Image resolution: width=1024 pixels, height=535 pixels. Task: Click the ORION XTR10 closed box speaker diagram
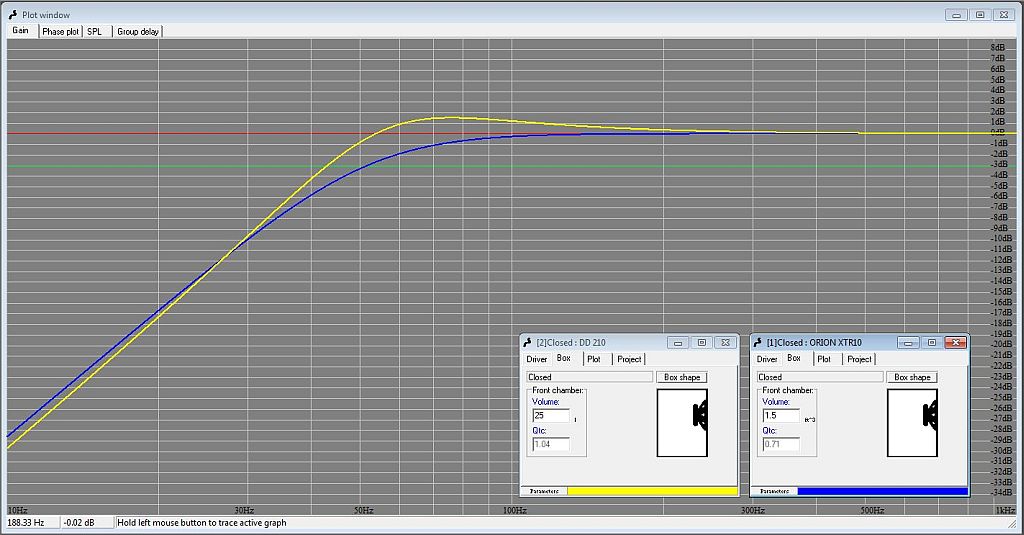click(911, 422)
